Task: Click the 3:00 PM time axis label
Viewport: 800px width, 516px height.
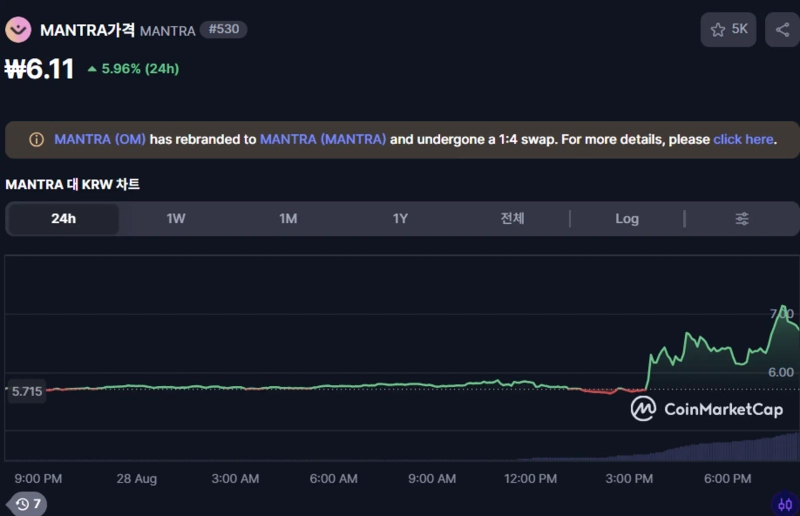Action: click(629, 479)
